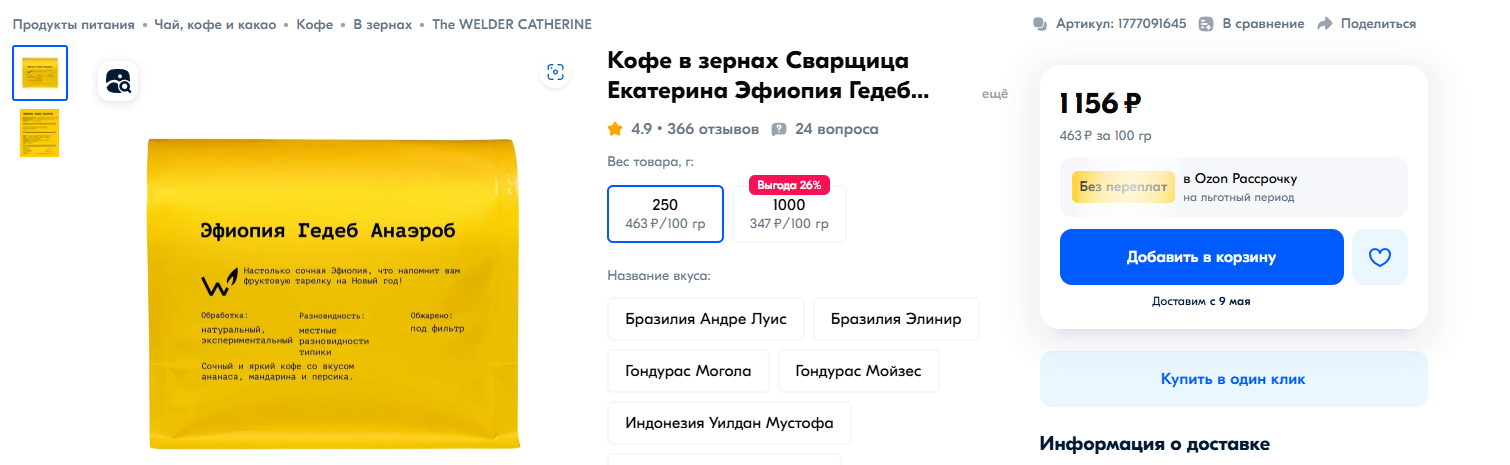Open the Кофе breadcrumb category
Viewport: 1510px width, 465px height.
click(315, 24)
